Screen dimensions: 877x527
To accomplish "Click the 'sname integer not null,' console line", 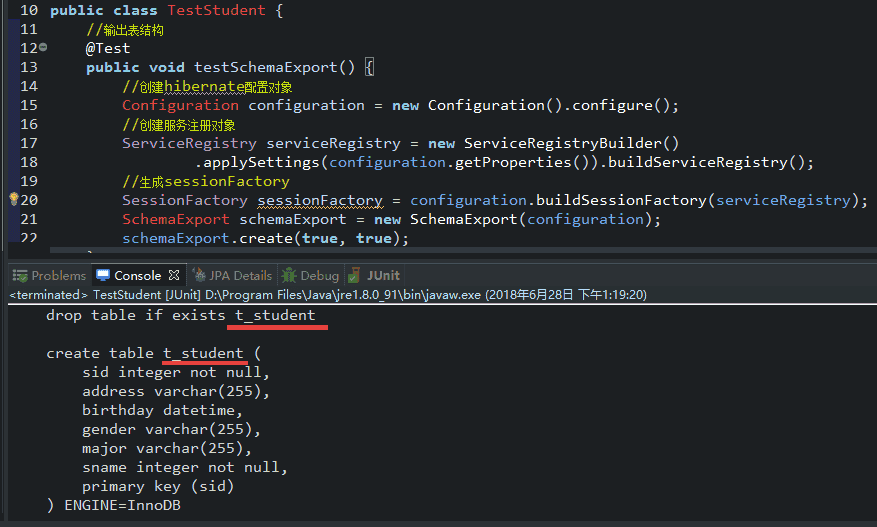I will (185, 468).
